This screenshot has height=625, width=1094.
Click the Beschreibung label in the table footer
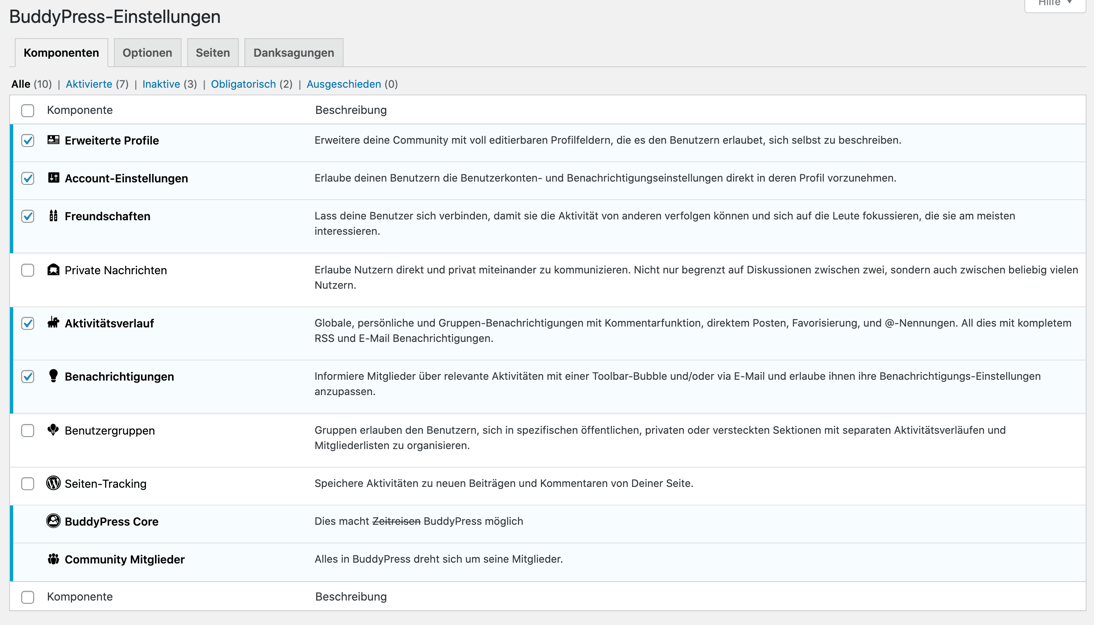point(351,597)
